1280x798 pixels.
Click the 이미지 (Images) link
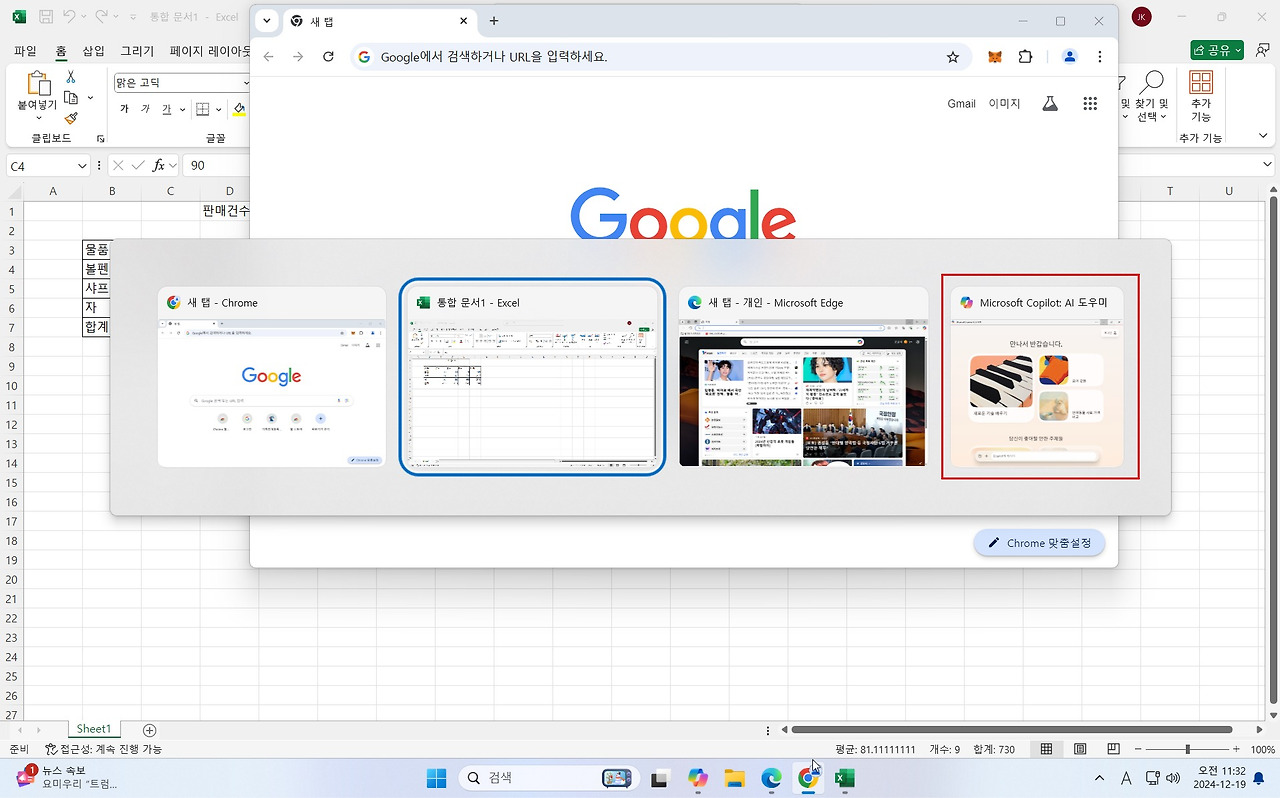(1004, 103)
